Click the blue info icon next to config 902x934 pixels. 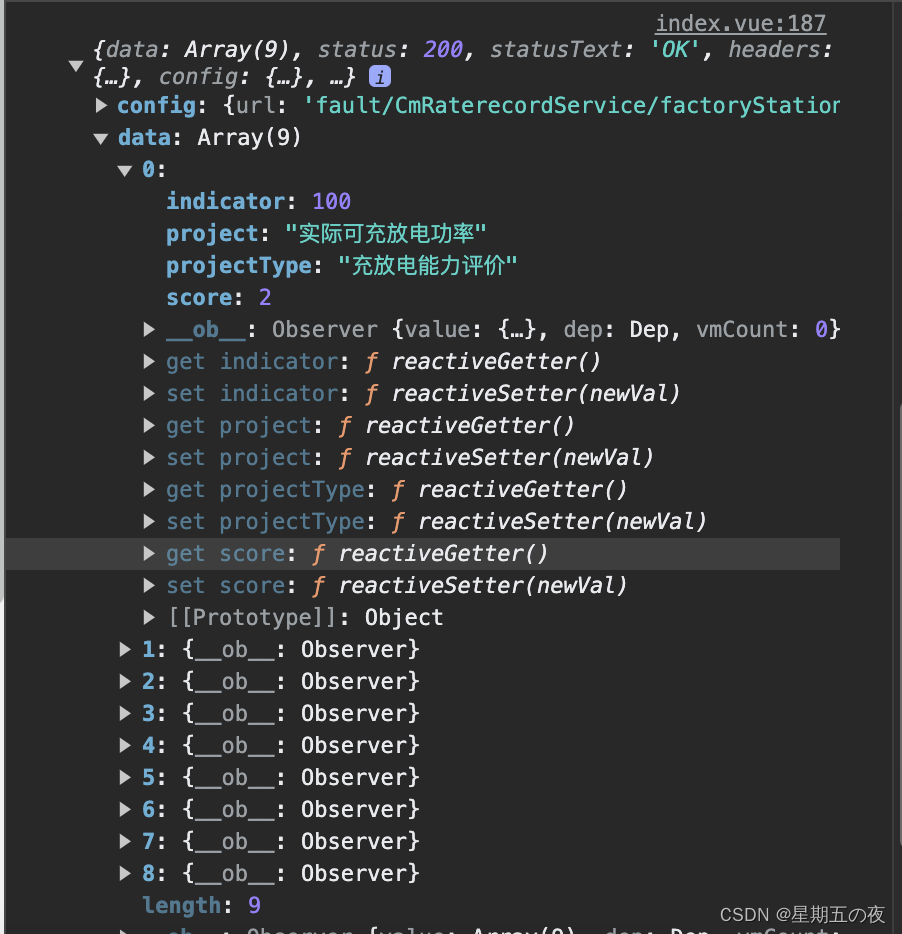[380, 76]
